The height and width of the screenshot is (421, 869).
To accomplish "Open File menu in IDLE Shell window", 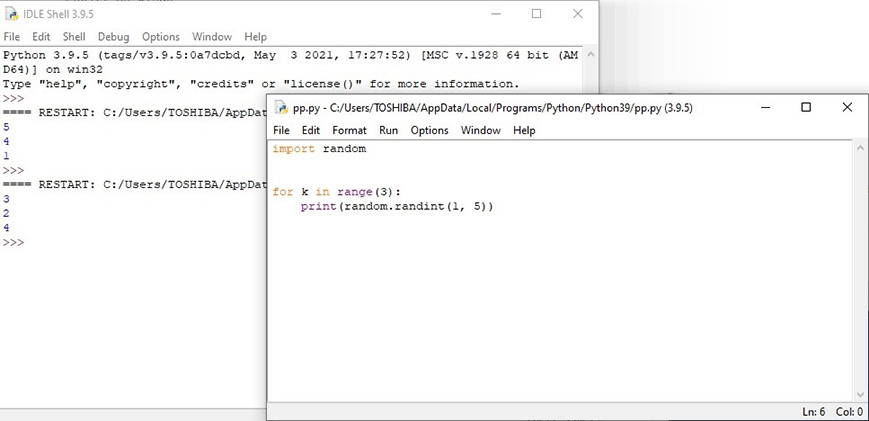I will (12, 37).
